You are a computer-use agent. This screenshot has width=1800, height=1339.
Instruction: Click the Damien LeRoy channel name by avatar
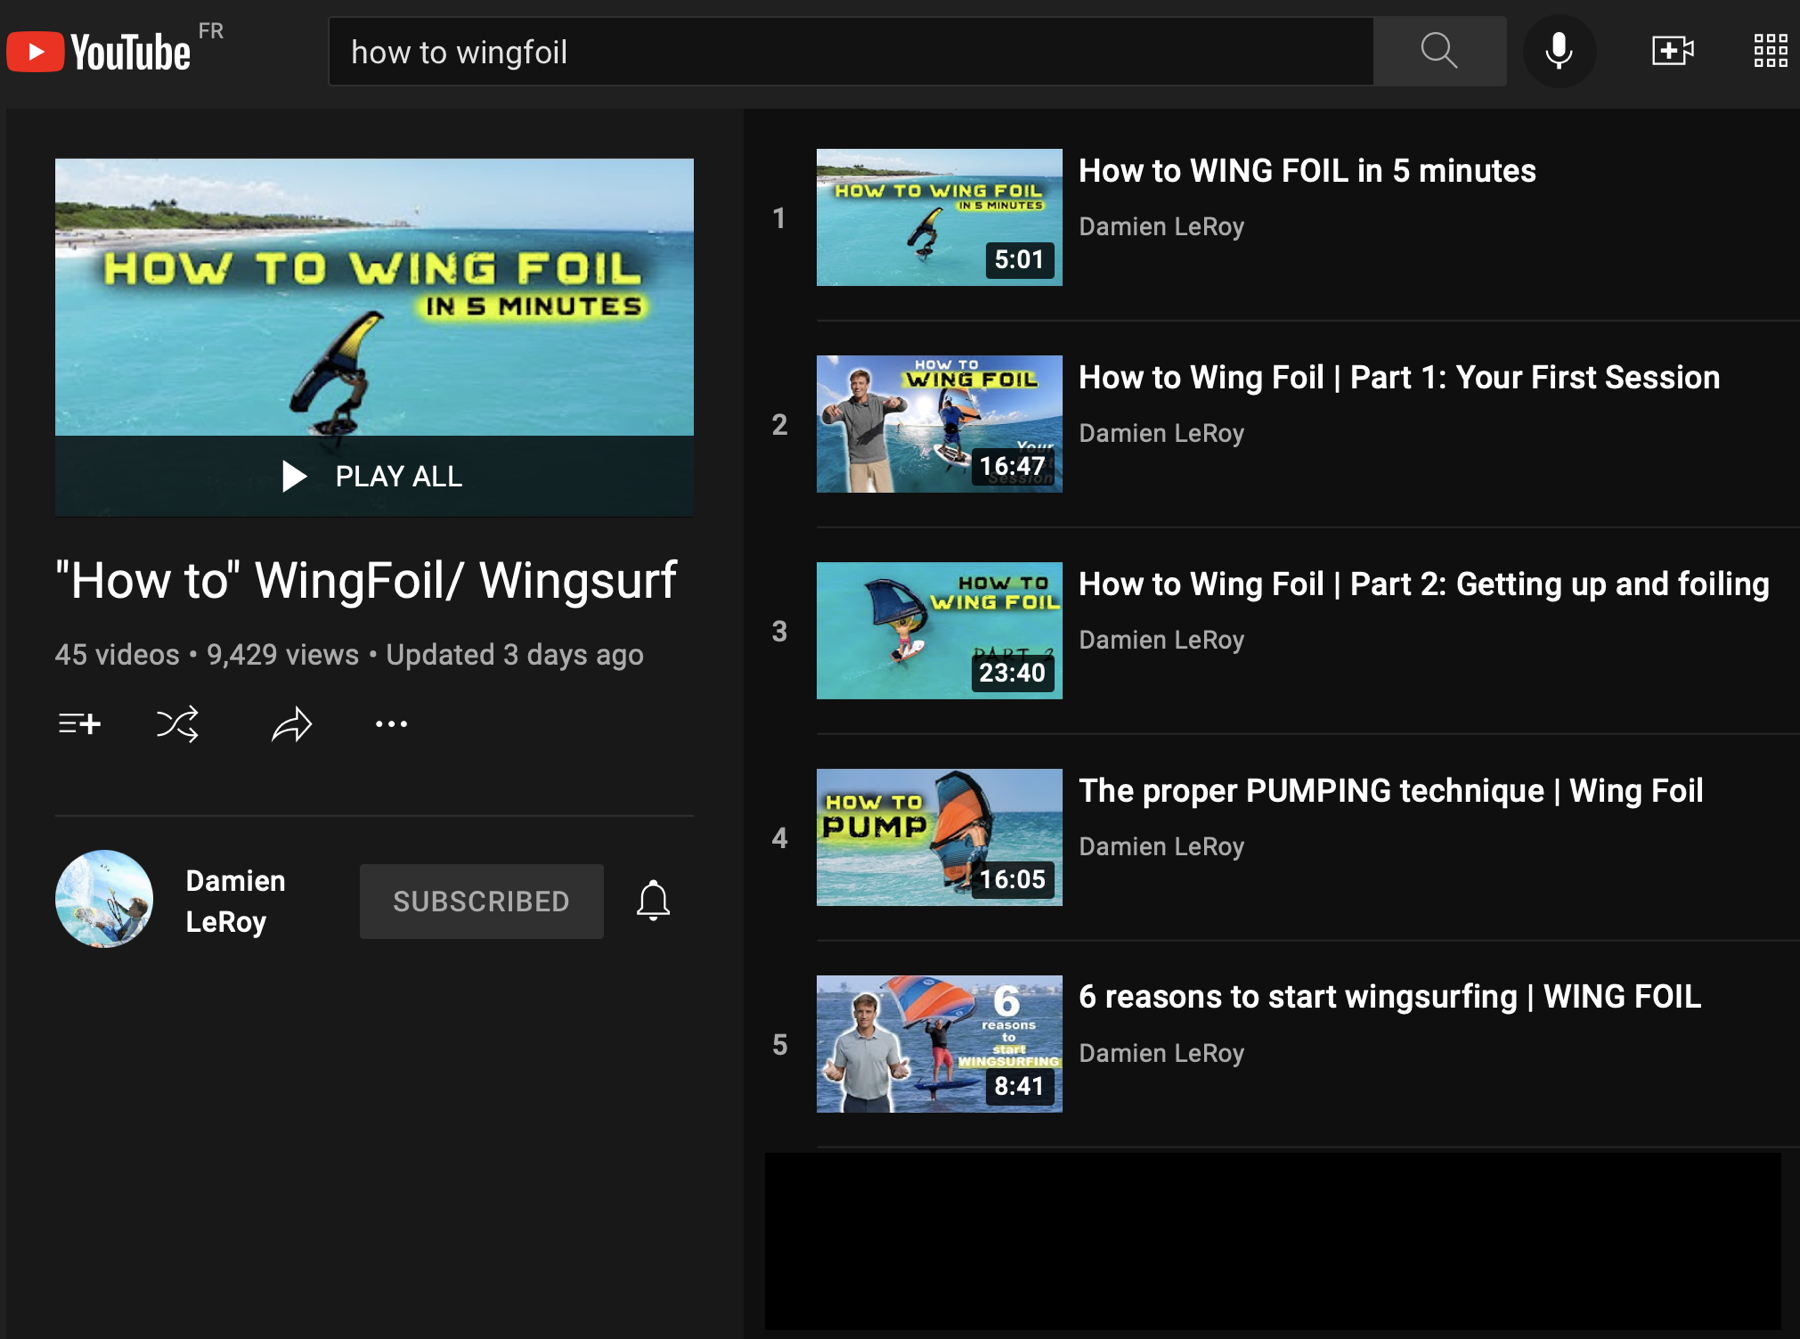point(236,901)
